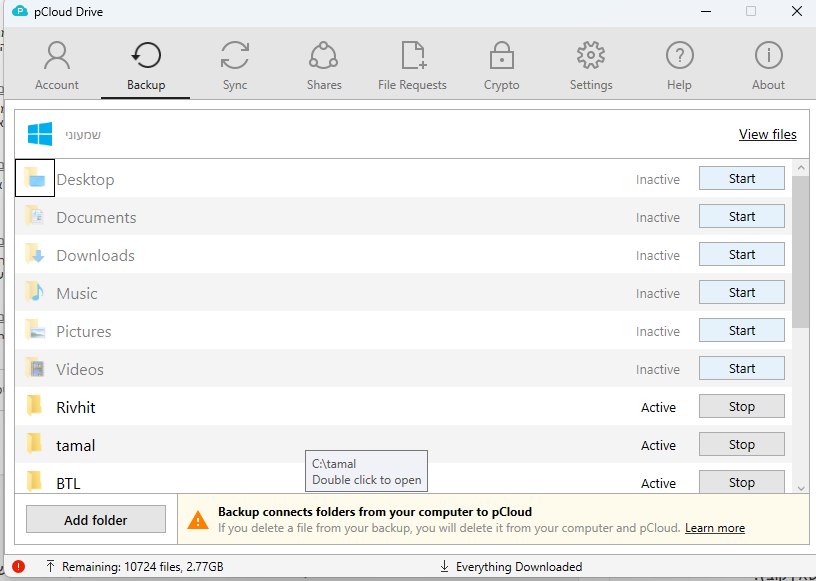Start backup for Pictures folder
816x581 pixels.
(741, 331)
